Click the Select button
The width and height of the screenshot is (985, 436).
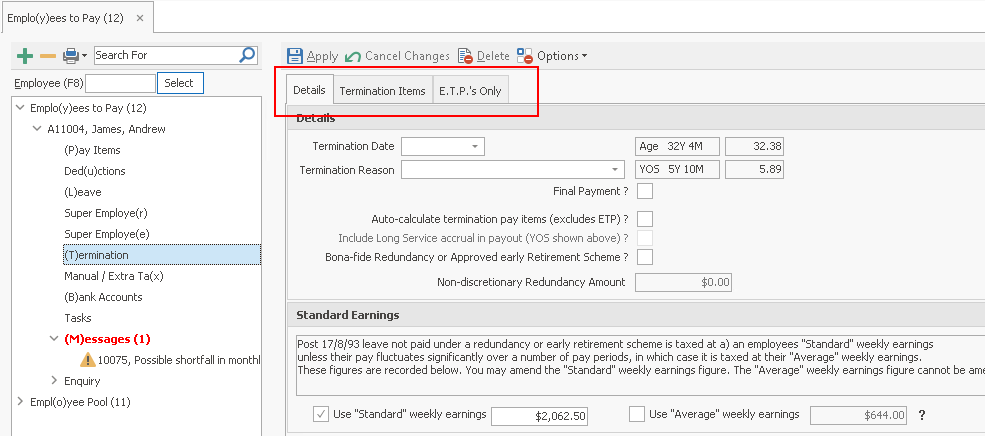tap(180, 83)
